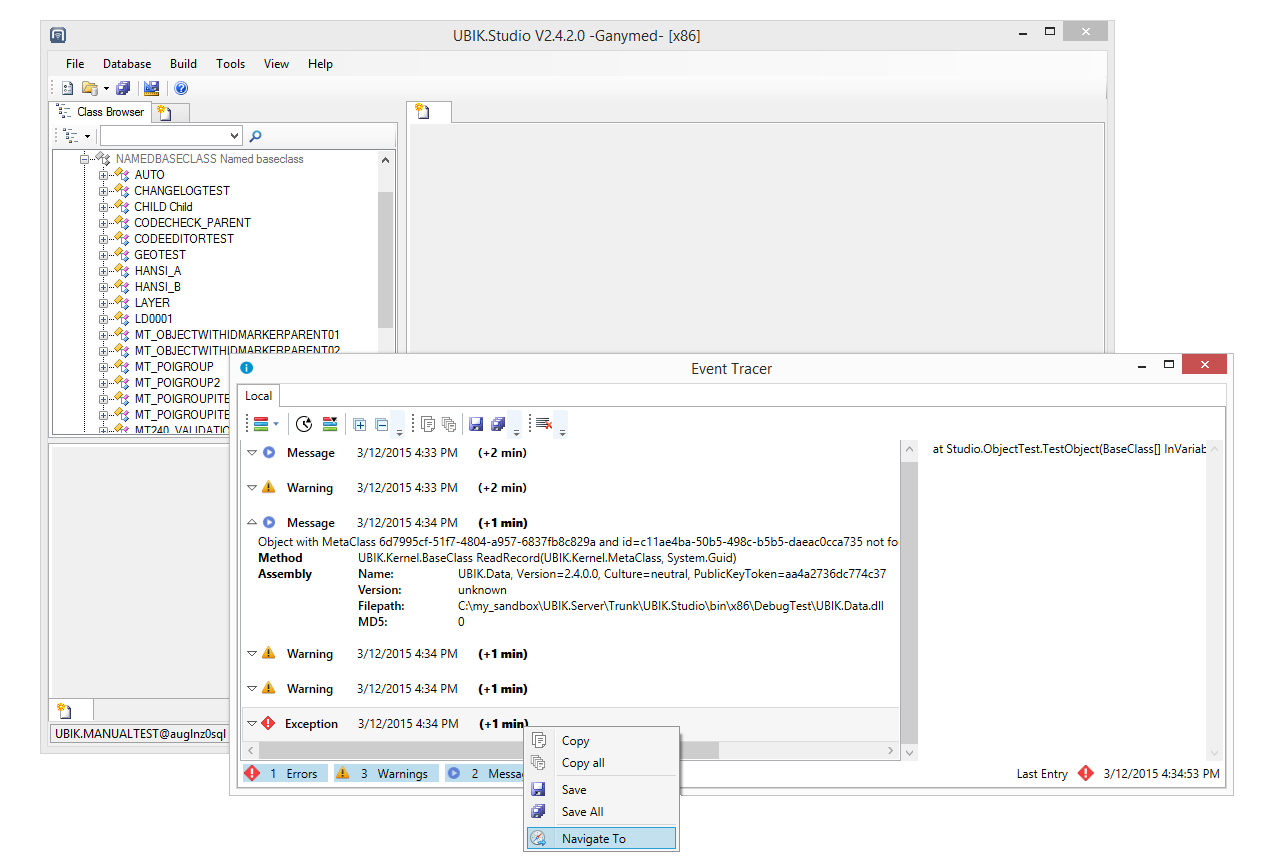
Task: Toggle the Messages filter in status bar
Action: click(x=485, y=773)
